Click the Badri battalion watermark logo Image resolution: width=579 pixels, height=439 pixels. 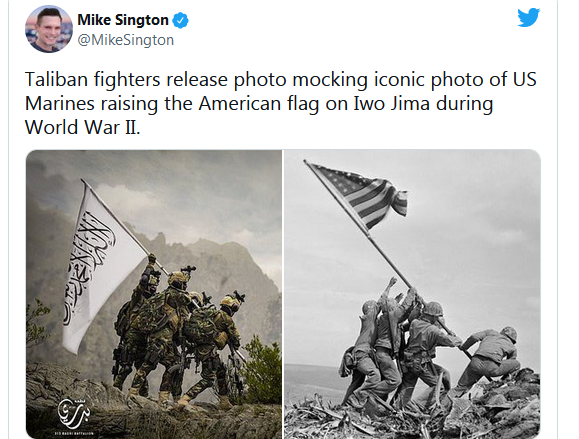click(x=74, y=413)
